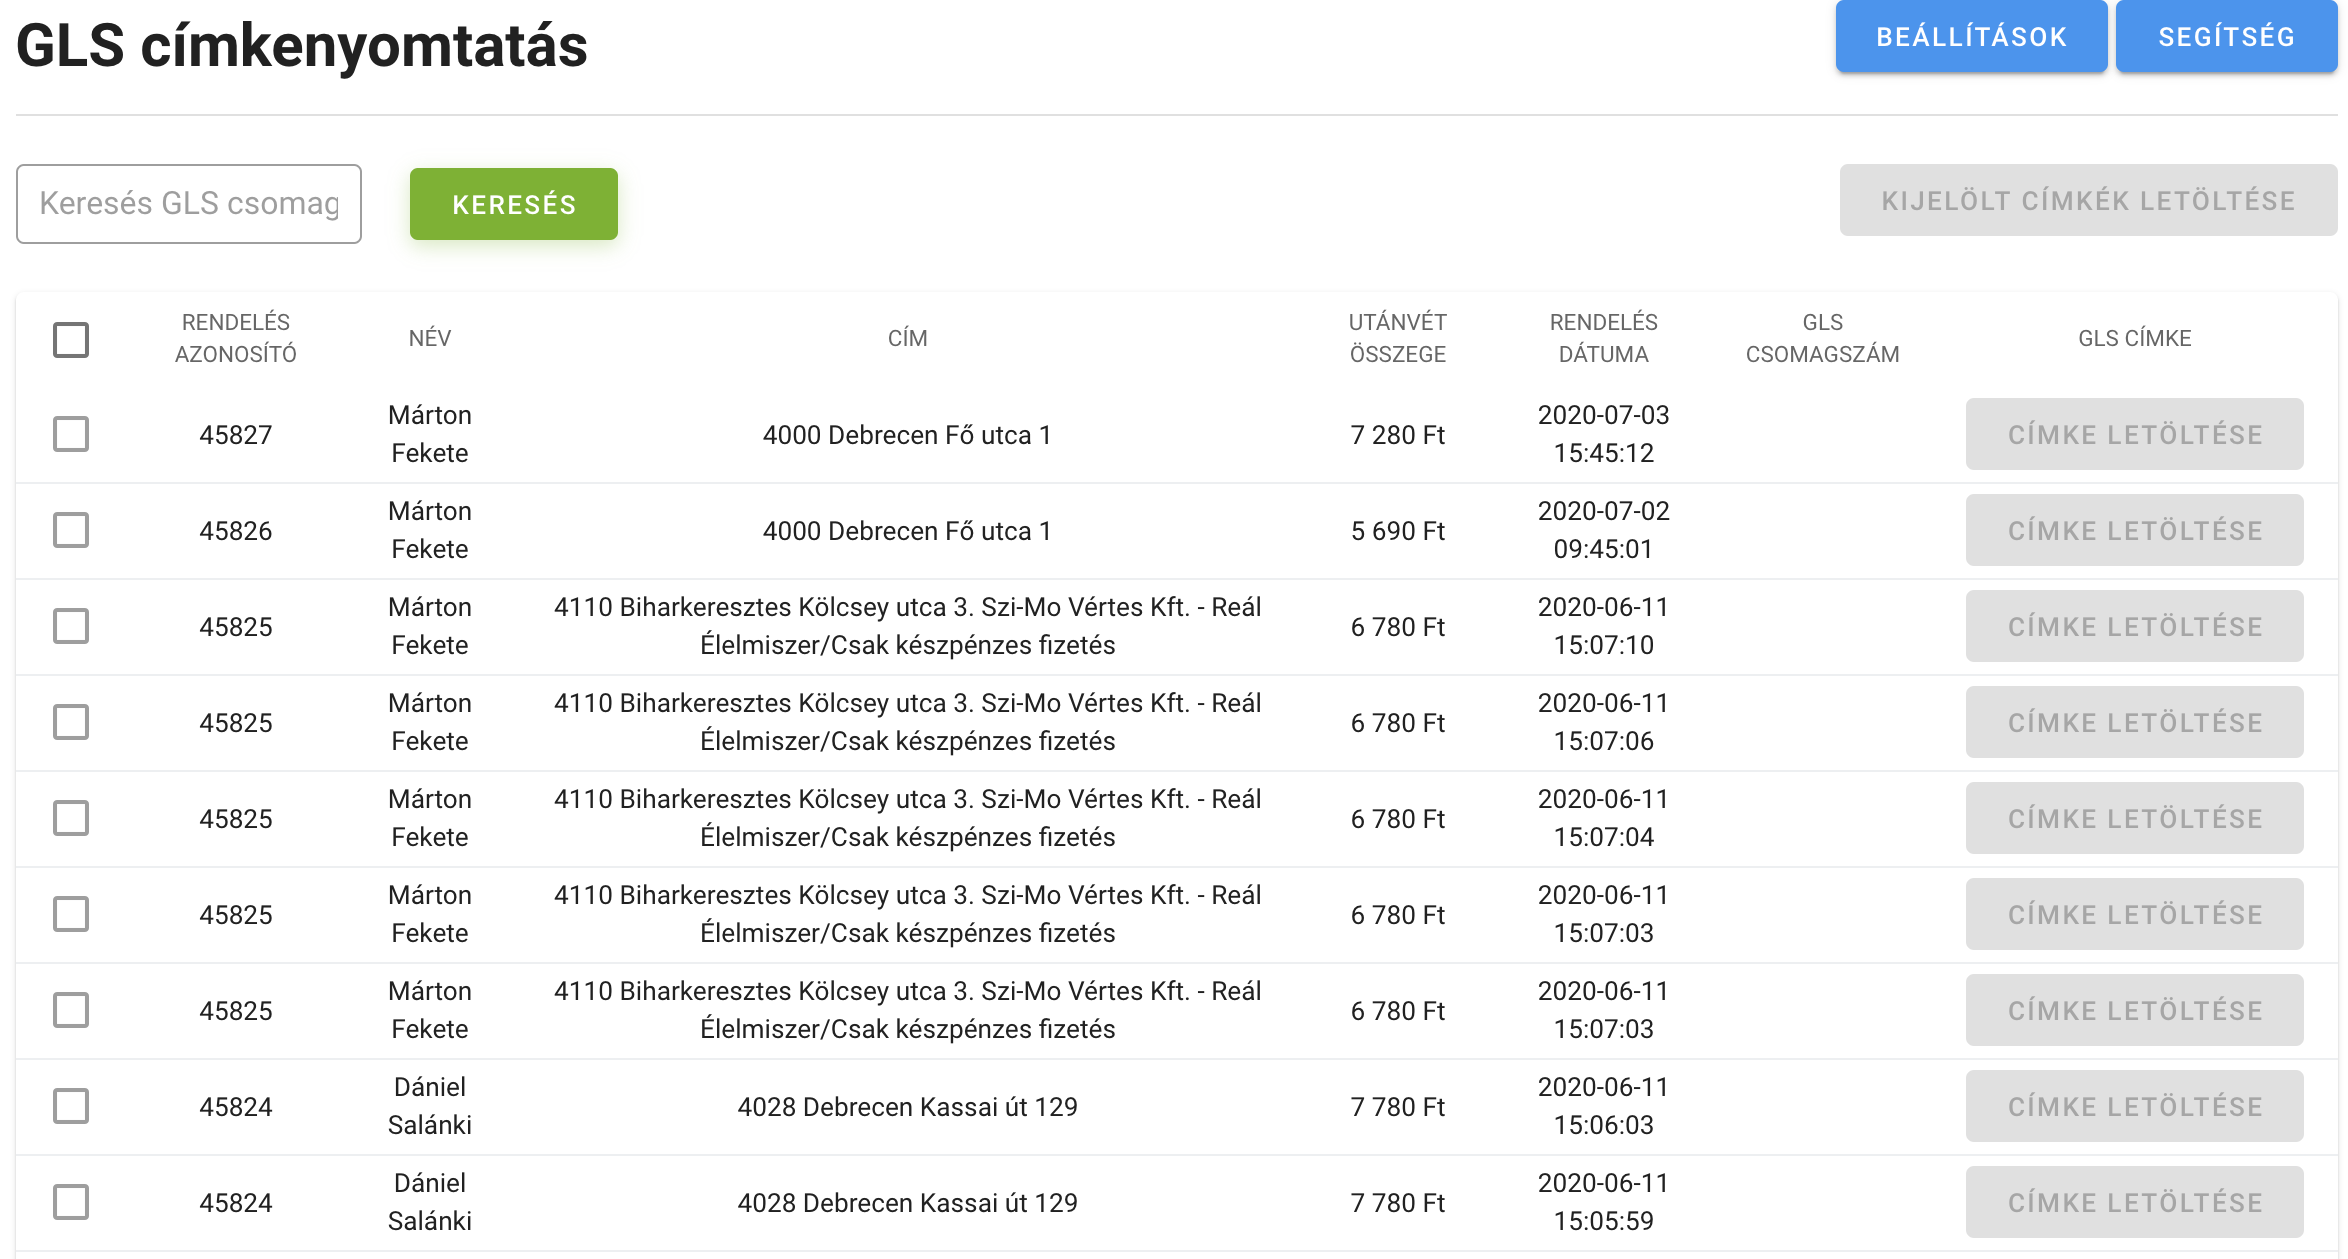Screen dimensions: 2348x1259
Task: Click the Név column header
Action: [x=430, y=338]
